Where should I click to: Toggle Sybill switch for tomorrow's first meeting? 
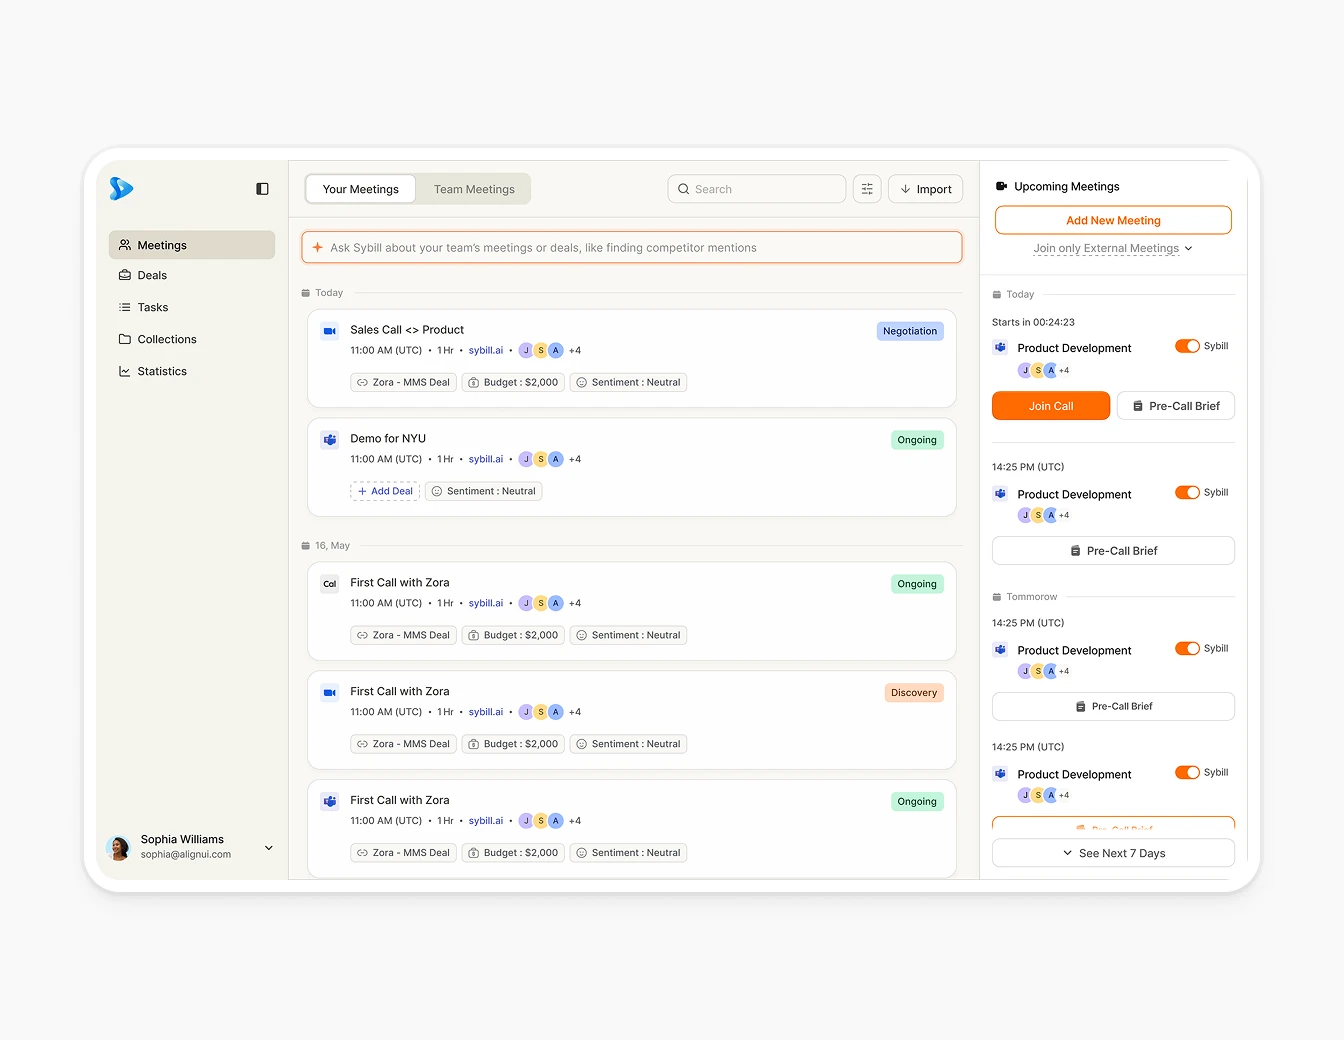tap(1187, 648)
